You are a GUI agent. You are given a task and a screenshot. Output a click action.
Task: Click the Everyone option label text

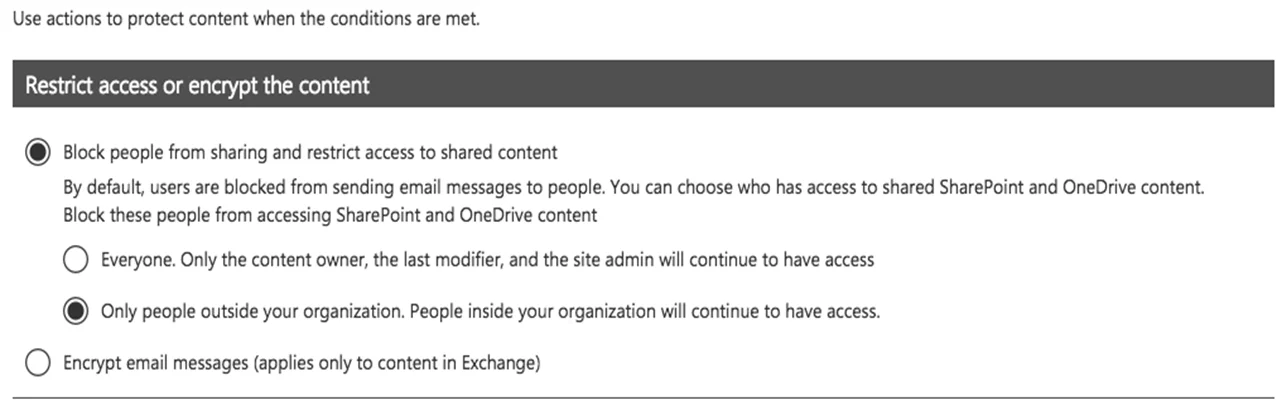tap(487, 260)
